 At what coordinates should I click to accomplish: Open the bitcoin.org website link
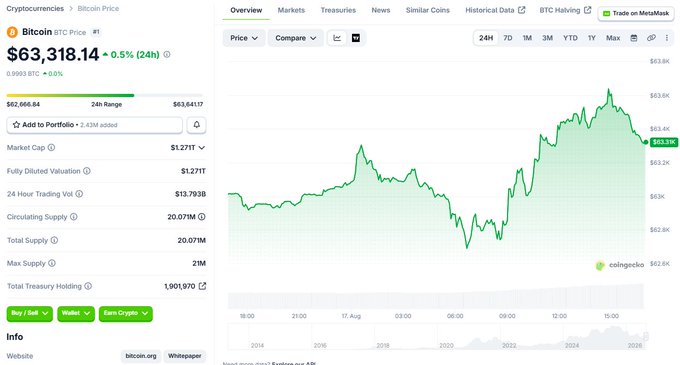tap(141, 356)
